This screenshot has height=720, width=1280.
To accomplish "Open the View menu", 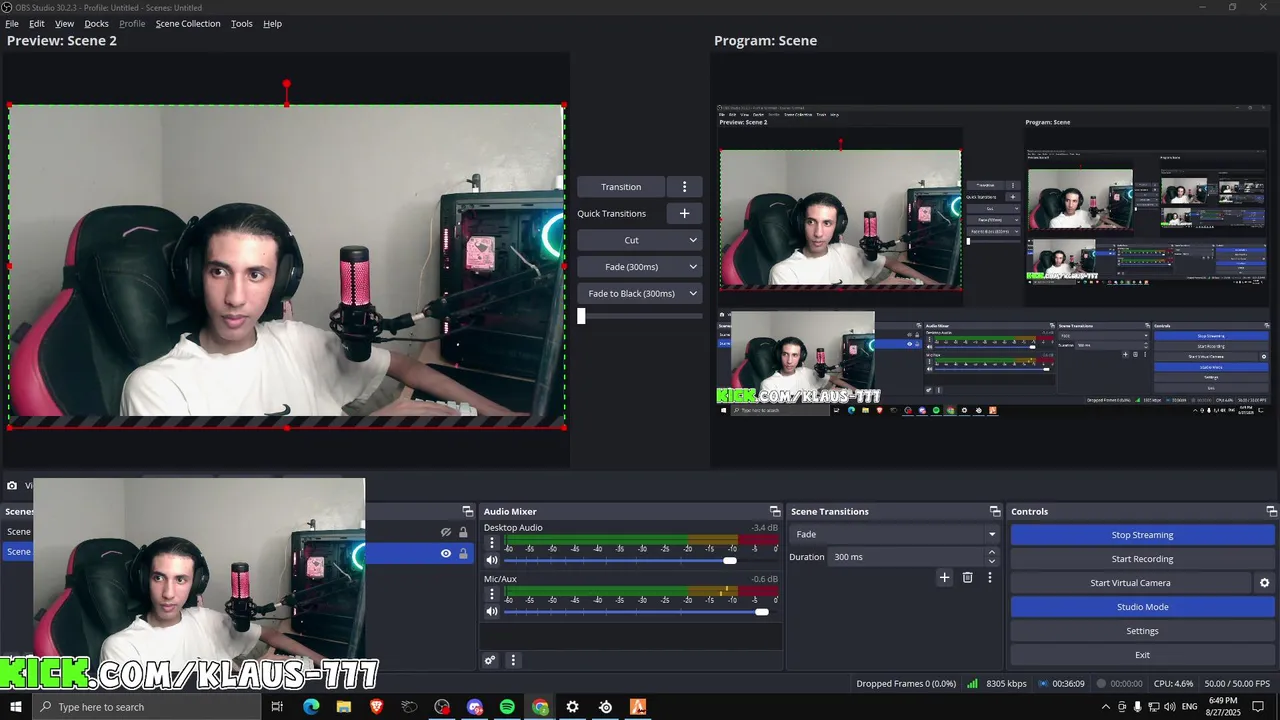I will 64,24.
